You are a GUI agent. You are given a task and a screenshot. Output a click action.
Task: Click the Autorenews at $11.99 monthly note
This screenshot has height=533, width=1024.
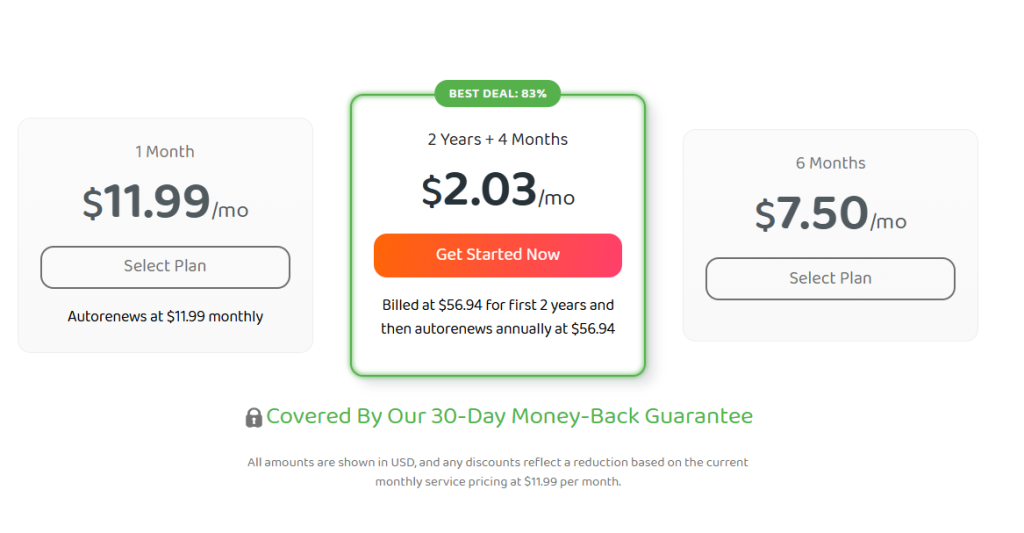click(x=165, y=317)
